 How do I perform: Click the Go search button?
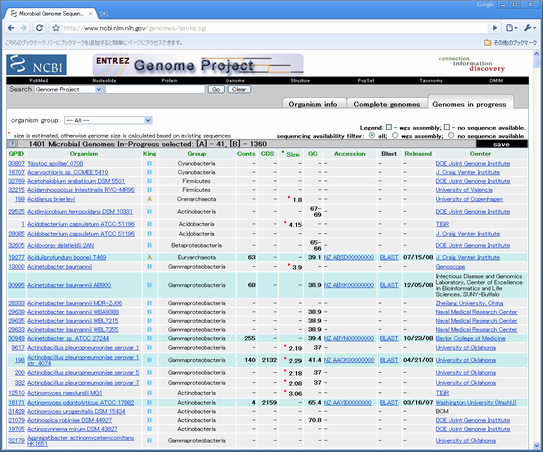[x=216, y=89]
